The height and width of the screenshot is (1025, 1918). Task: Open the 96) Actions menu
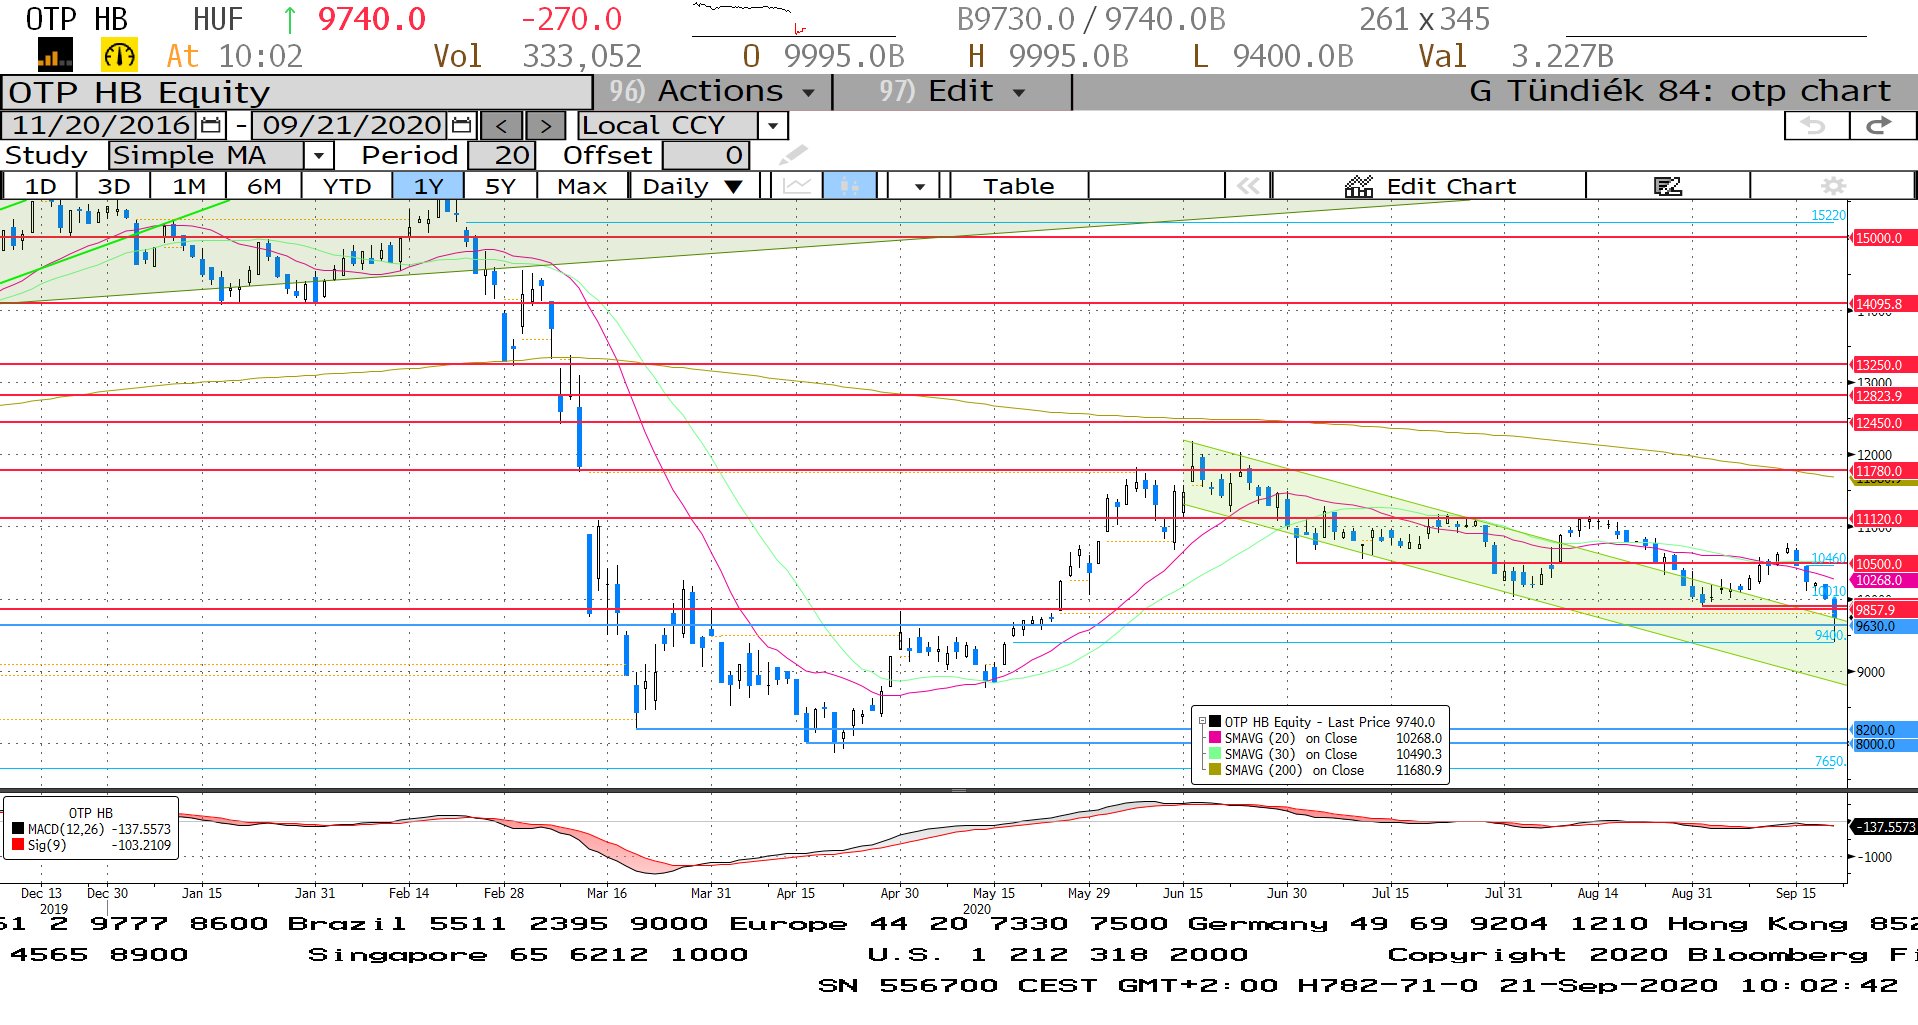click(x=712, y=91)
